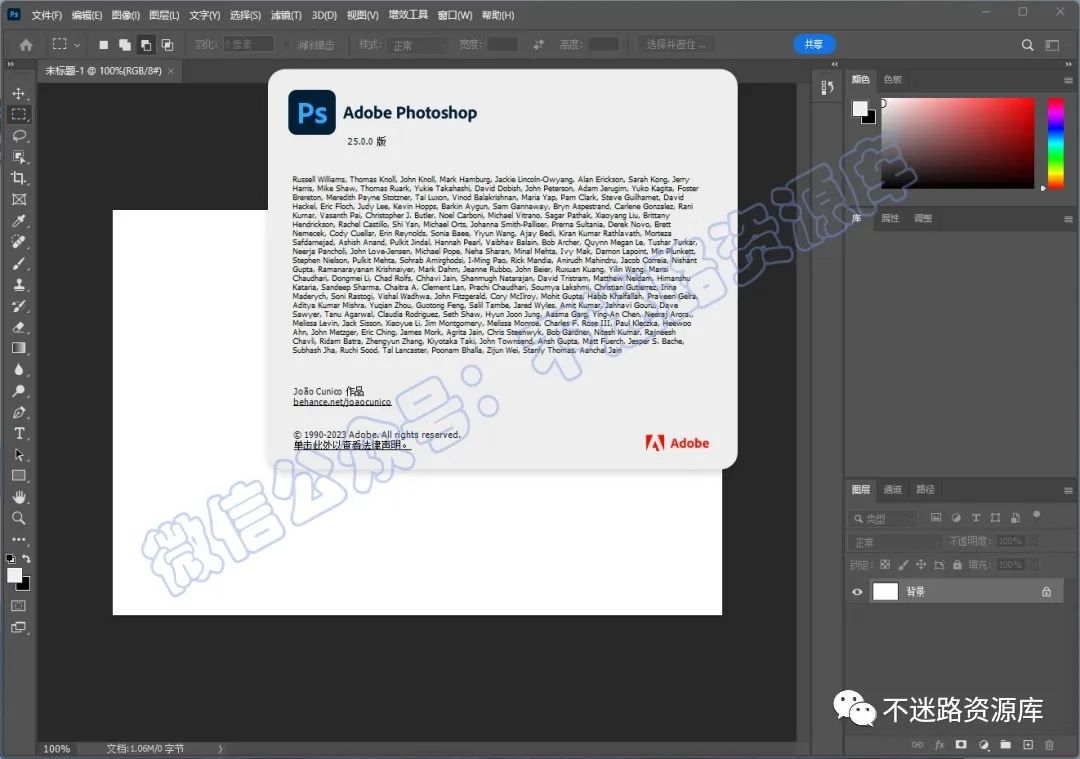Expand the status bar info arrow
Image resolution: width=1080 pixels, height=759 pixels.
coord(220,749)
